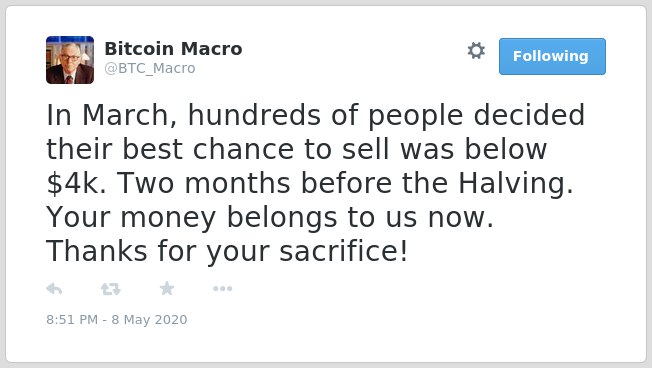652x368 pixels.
Task: Unfollow Bitcoin Macro using the blue button
Action: (x=552, y=57)
